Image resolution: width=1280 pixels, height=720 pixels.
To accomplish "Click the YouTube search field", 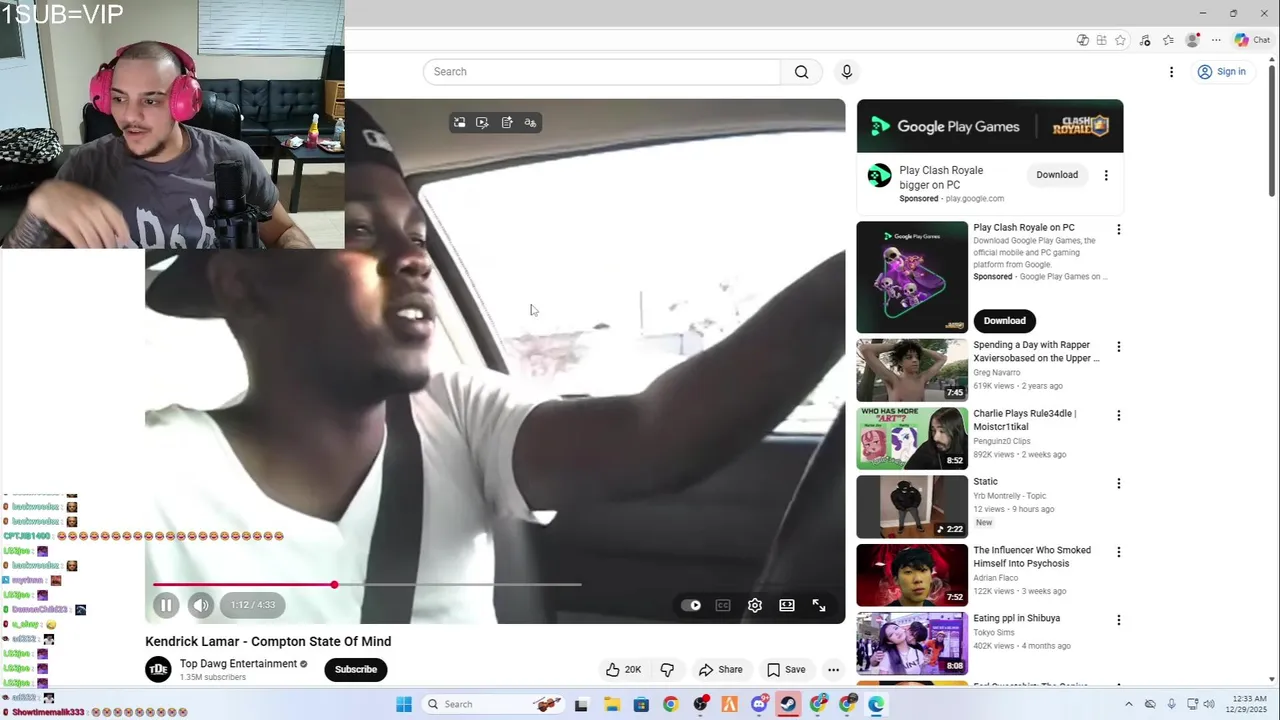I will click(601, 72).
